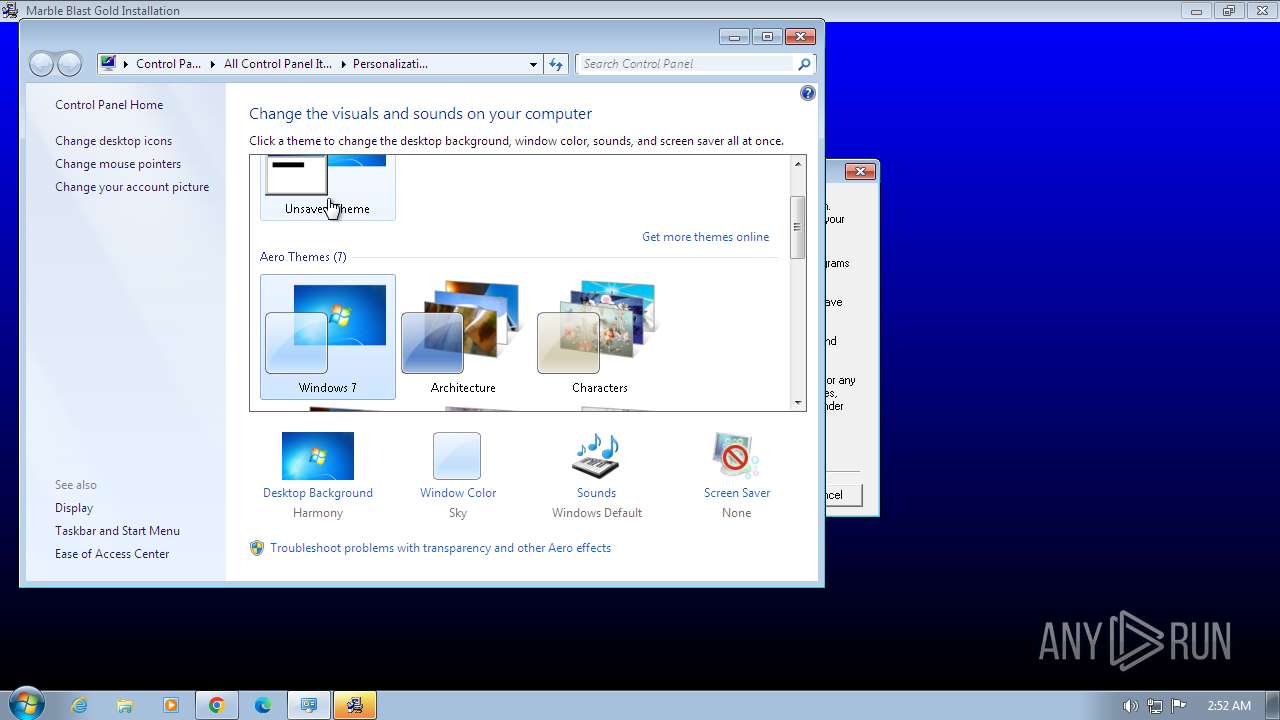
Task: Click the network tray icon
Action: (x=1155, y=706)
